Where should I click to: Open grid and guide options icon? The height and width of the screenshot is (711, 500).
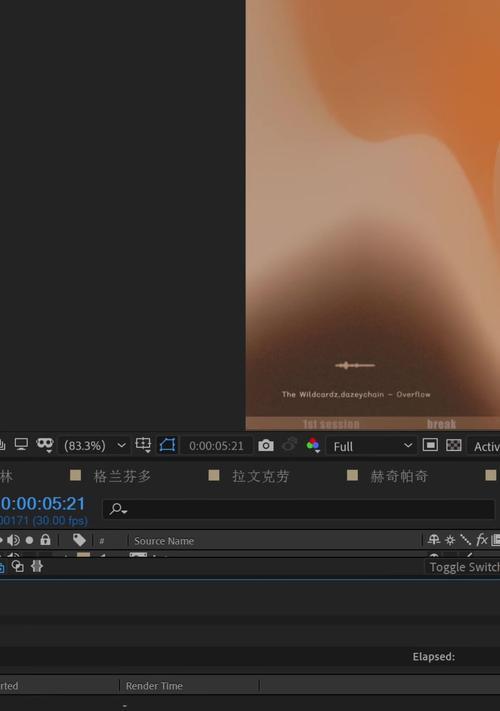click(143, 445)
